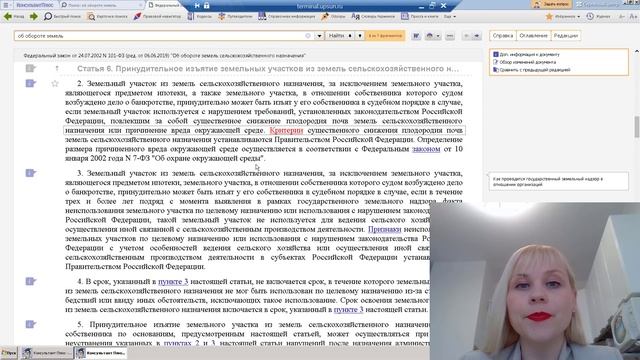Image resolution: width=640 pixels, height=360 pixels.
Task: Open Путеводители guides
Action: click(235, 16)
